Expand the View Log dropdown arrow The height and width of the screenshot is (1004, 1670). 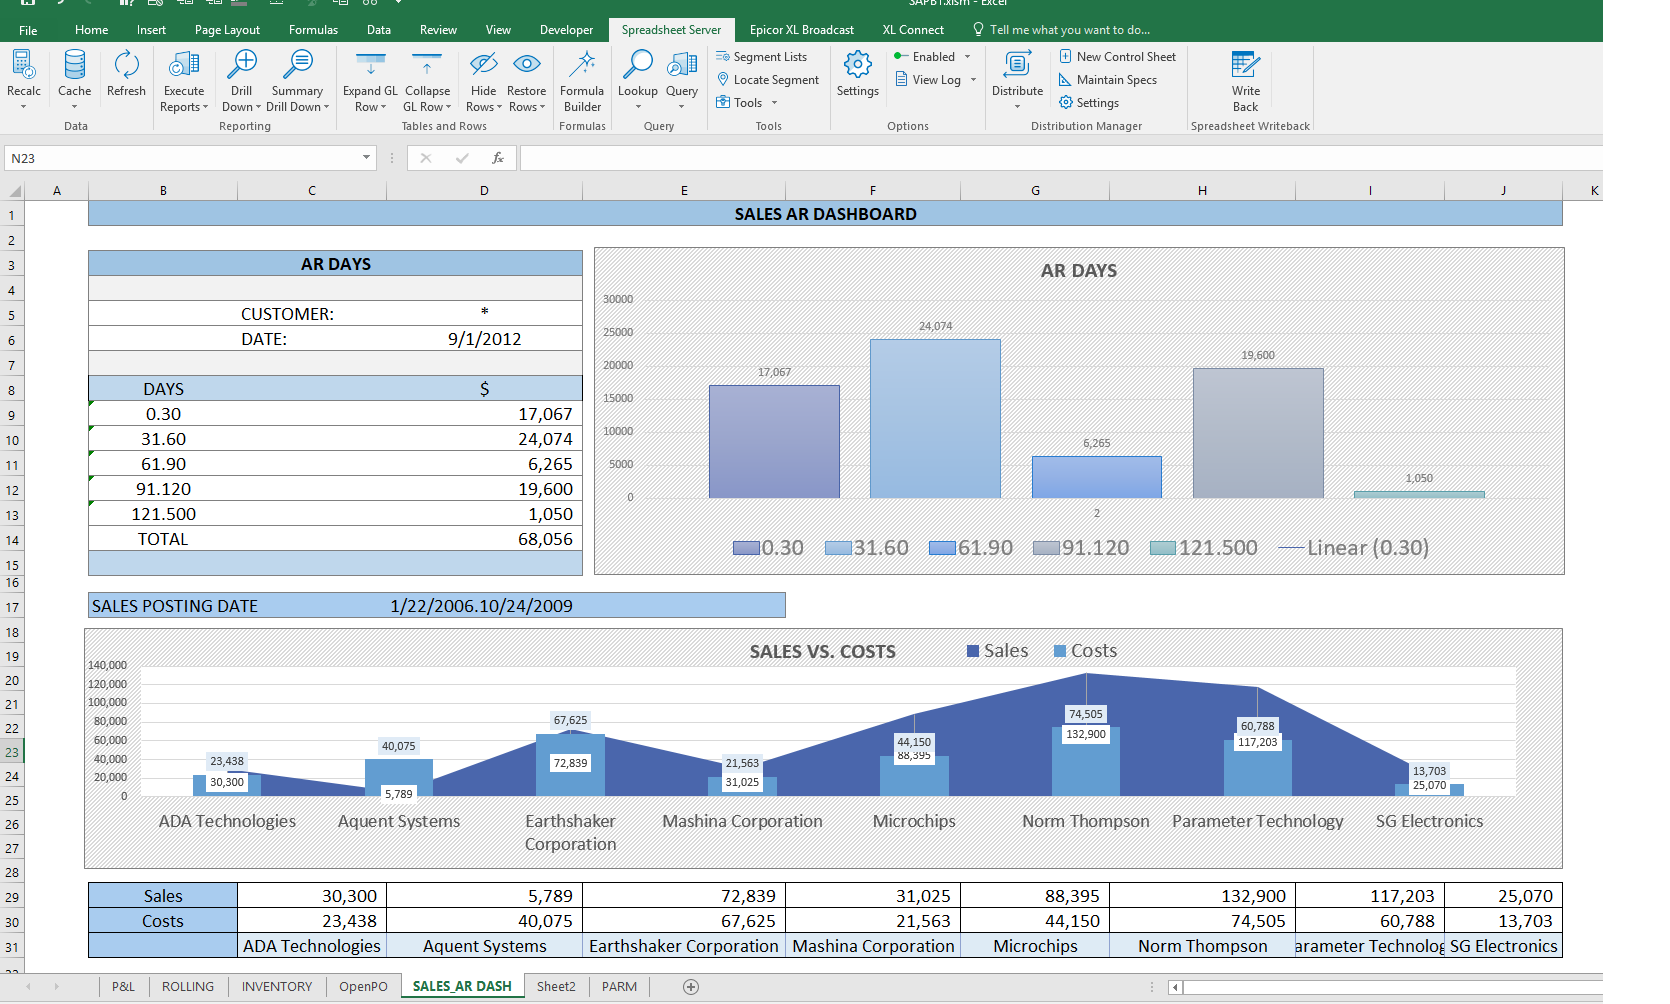pyautogui.click(x=973, y=80)
